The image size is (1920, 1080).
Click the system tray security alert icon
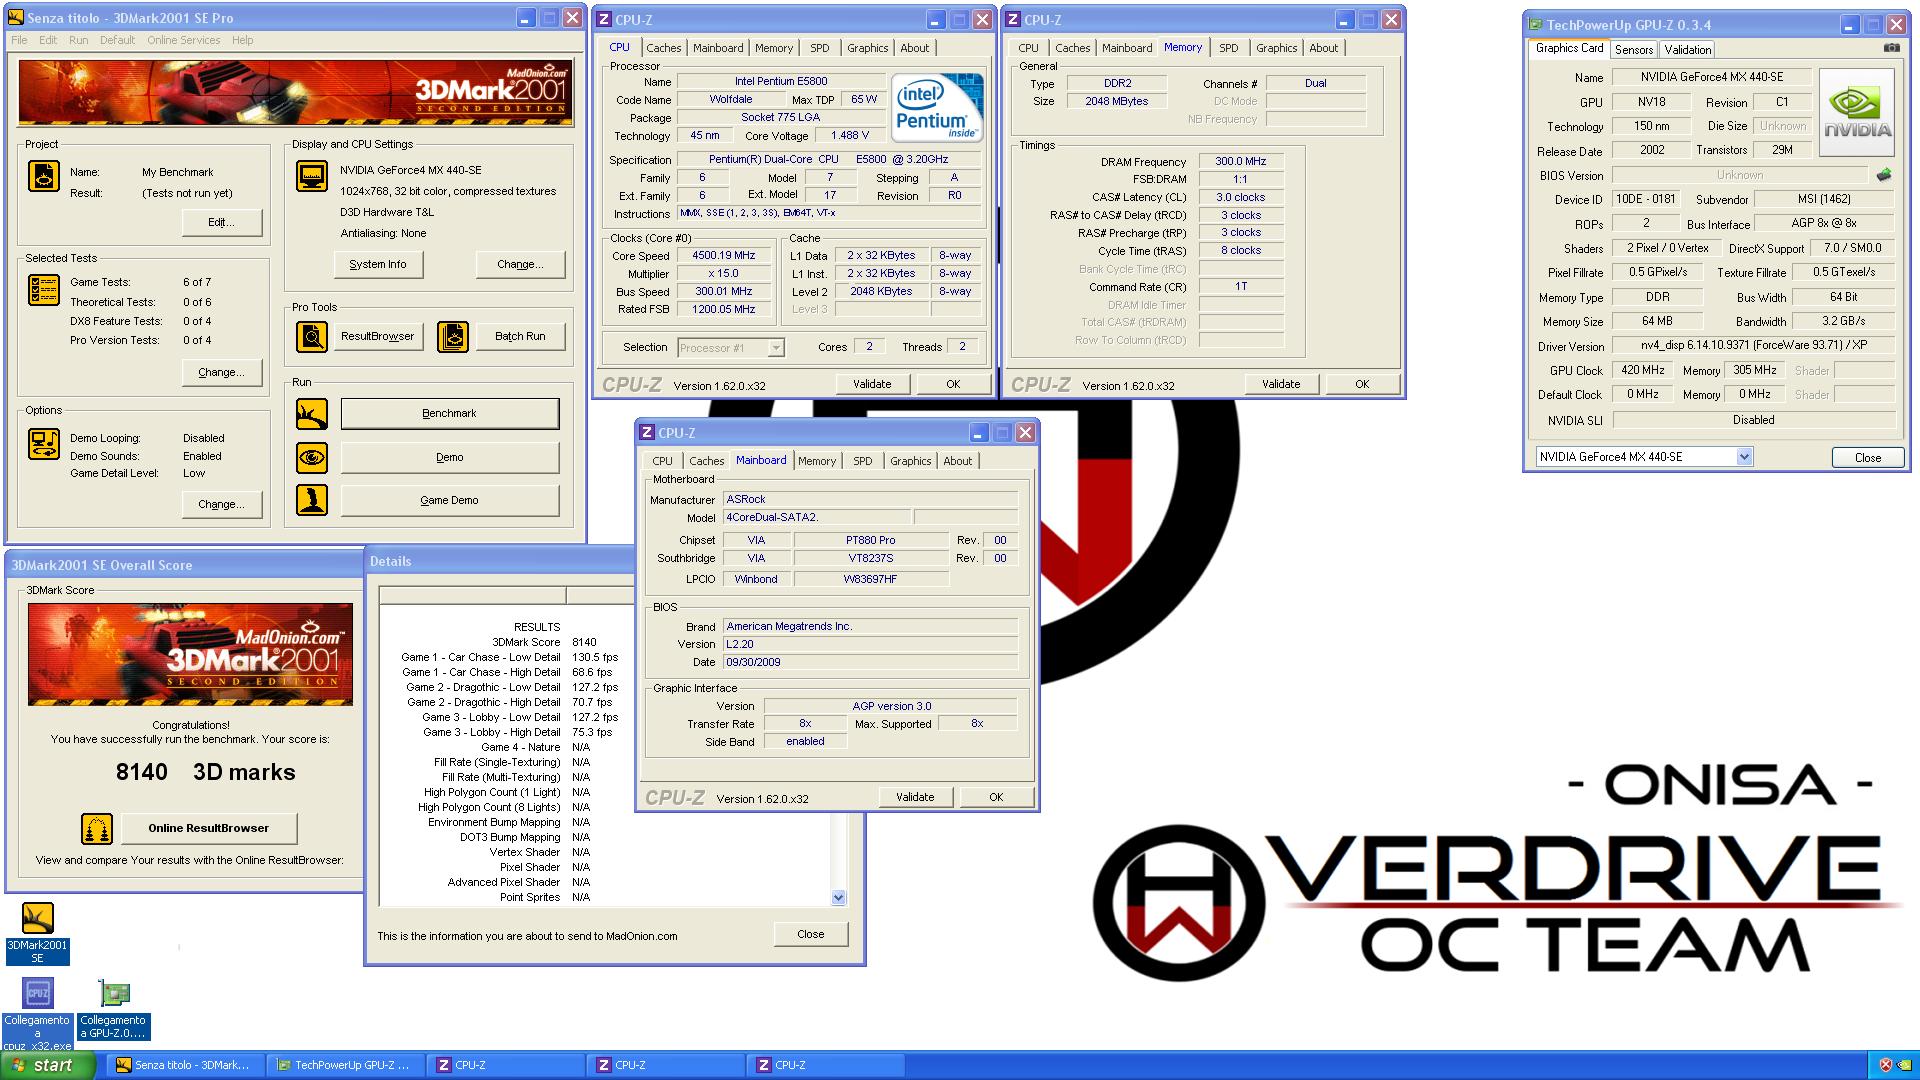1885,1065
